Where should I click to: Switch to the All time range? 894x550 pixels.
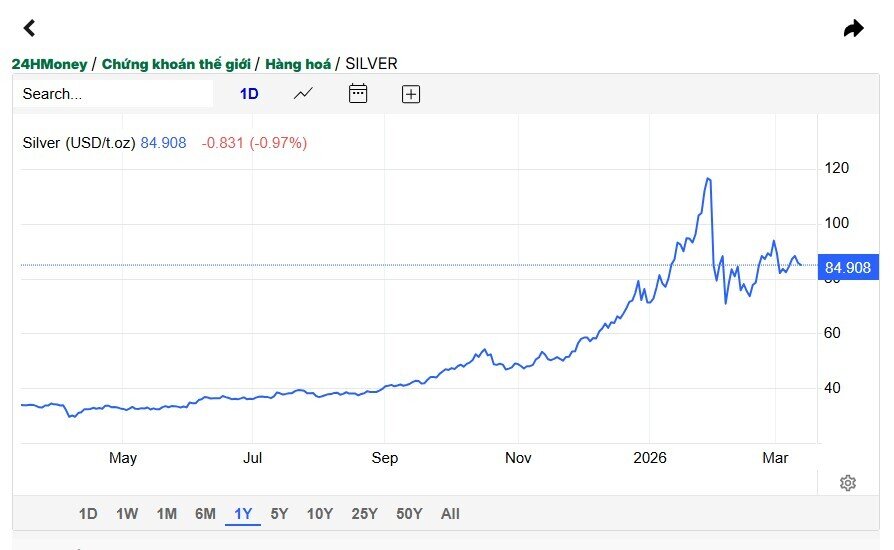450,514
